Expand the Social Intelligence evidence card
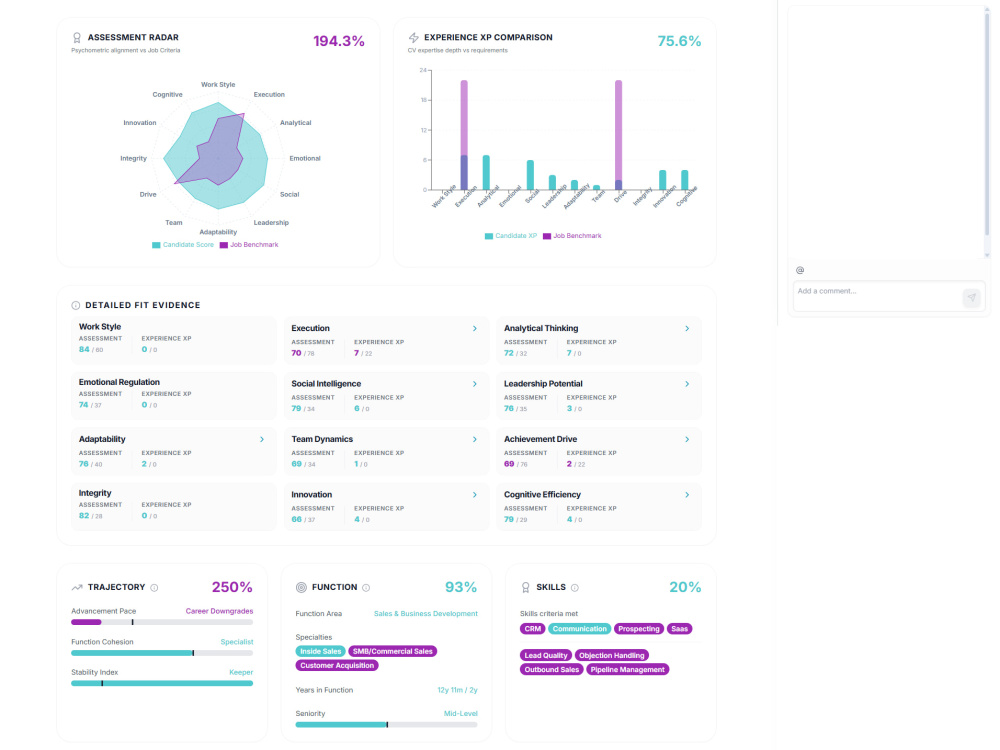The width and height of the screenshot is (1000, 750). [x=474, y=384]
